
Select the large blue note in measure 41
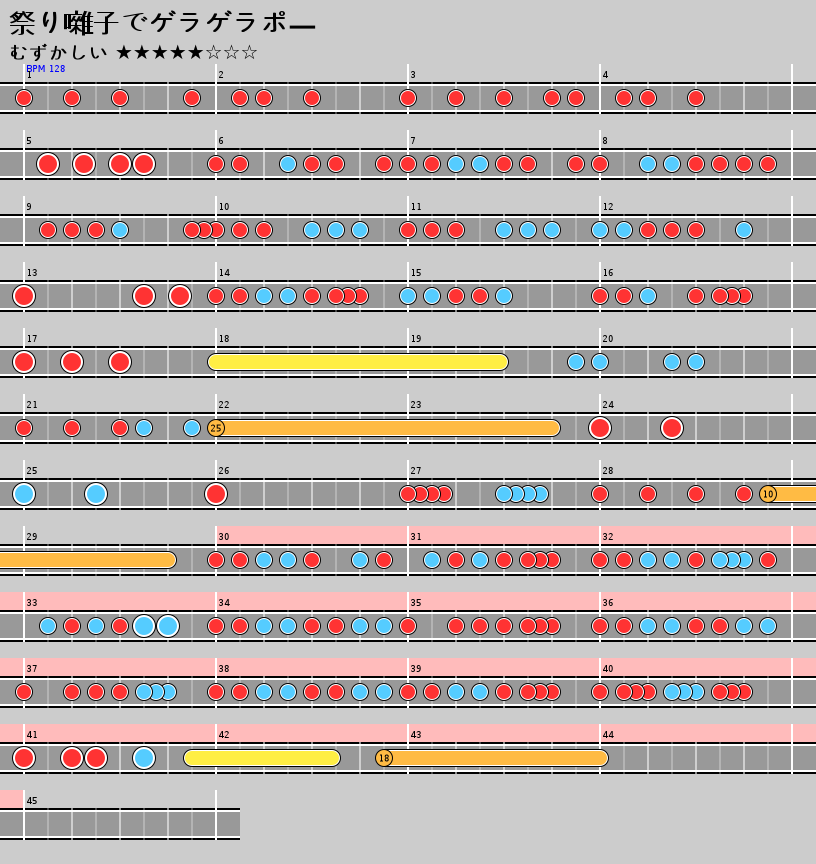(x=144, y=758)
